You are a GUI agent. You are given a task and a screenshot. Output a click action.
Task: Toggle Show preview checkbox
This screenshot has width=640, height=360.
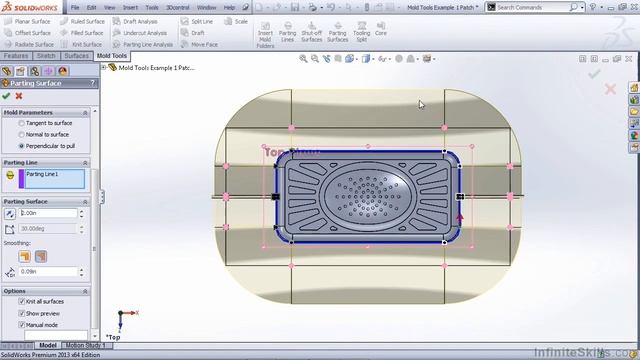point(22,313)
